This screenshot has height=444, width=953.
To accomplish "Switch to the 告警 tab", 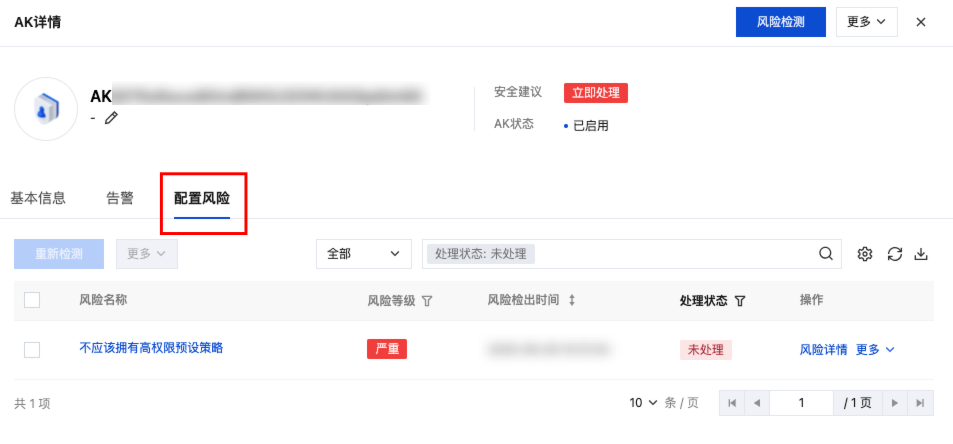I will pos(120,198).
